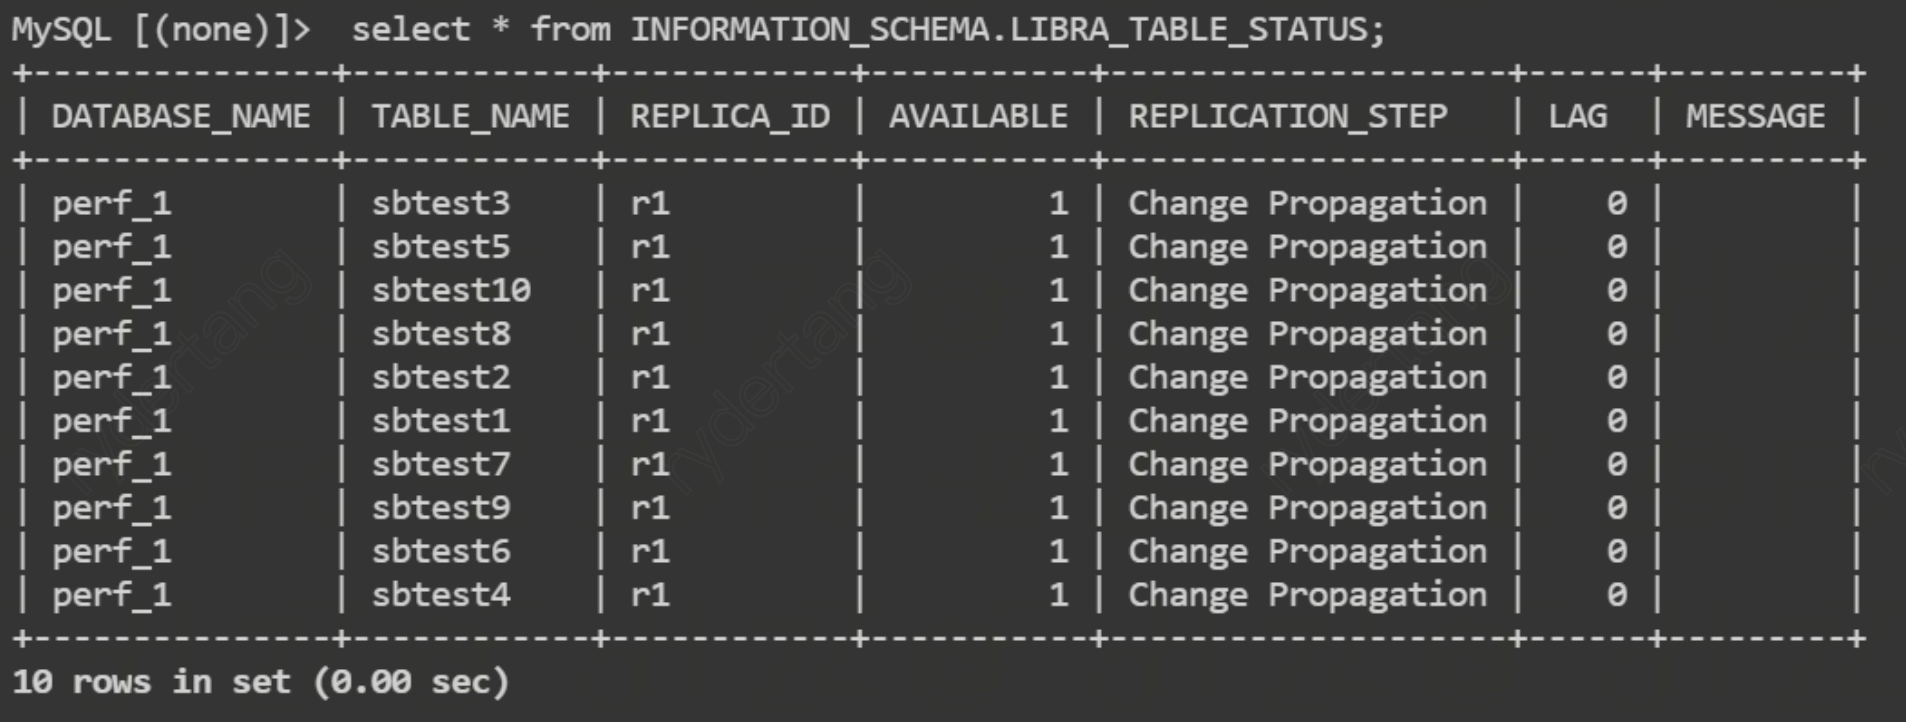
Task: Click the REPLICA_ID column header
Action: coord(730,117)
